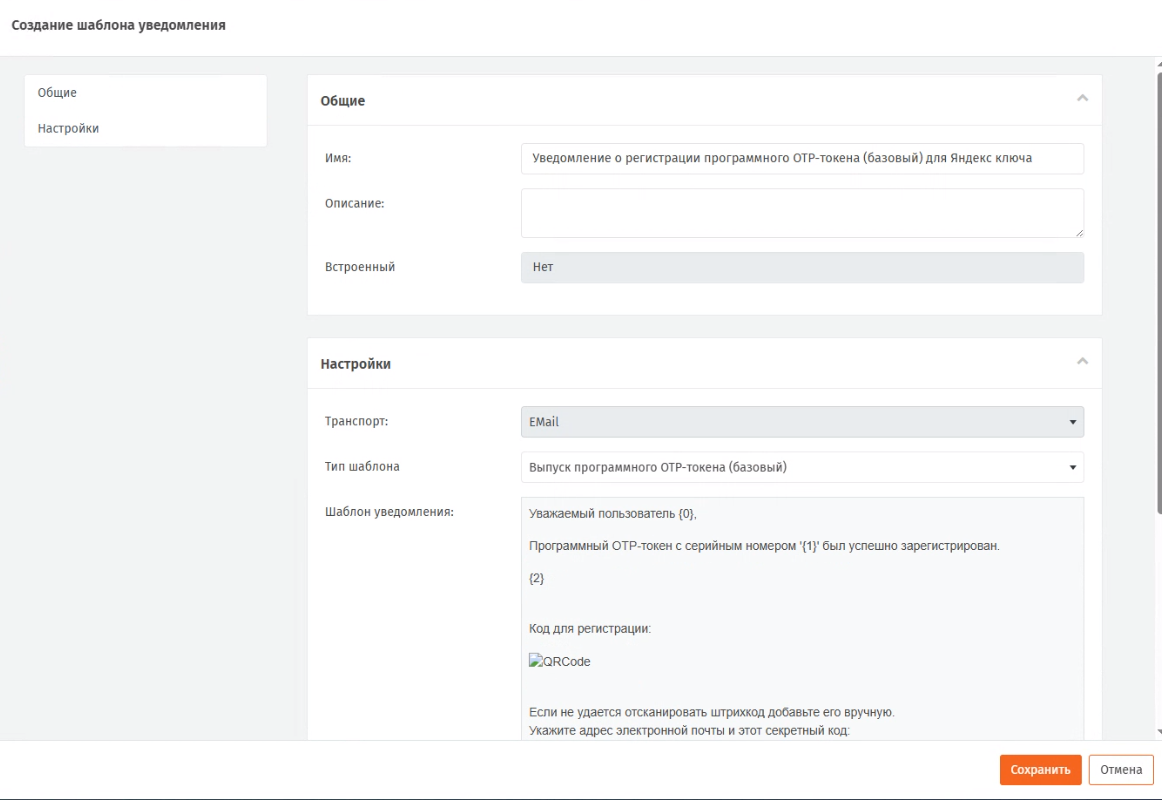This screenshot has width=1162, height=800.
Task: Focus the Имя text field
Action: [802, 159]
